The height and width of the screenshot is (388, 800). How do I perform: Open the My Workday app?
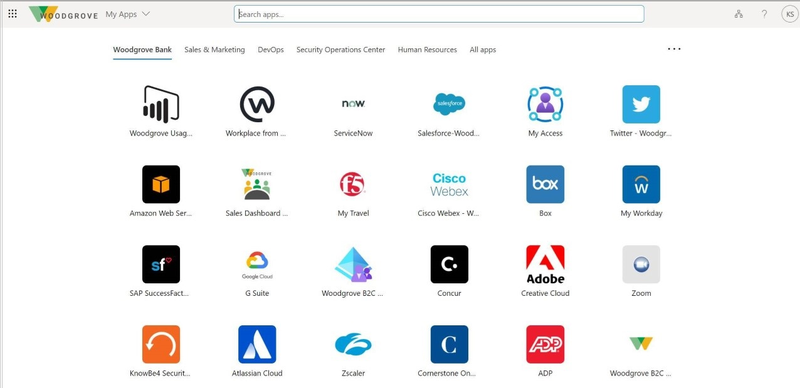(641, 184)
